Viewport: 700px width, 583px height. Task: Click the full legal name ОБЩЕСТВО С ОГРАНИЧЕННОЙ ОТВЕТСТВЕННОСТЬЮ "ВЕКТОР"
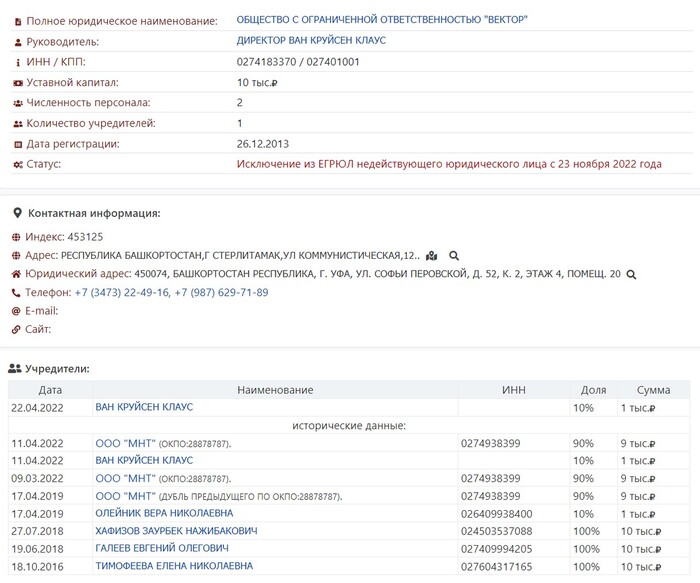click(x=383, y=20)
